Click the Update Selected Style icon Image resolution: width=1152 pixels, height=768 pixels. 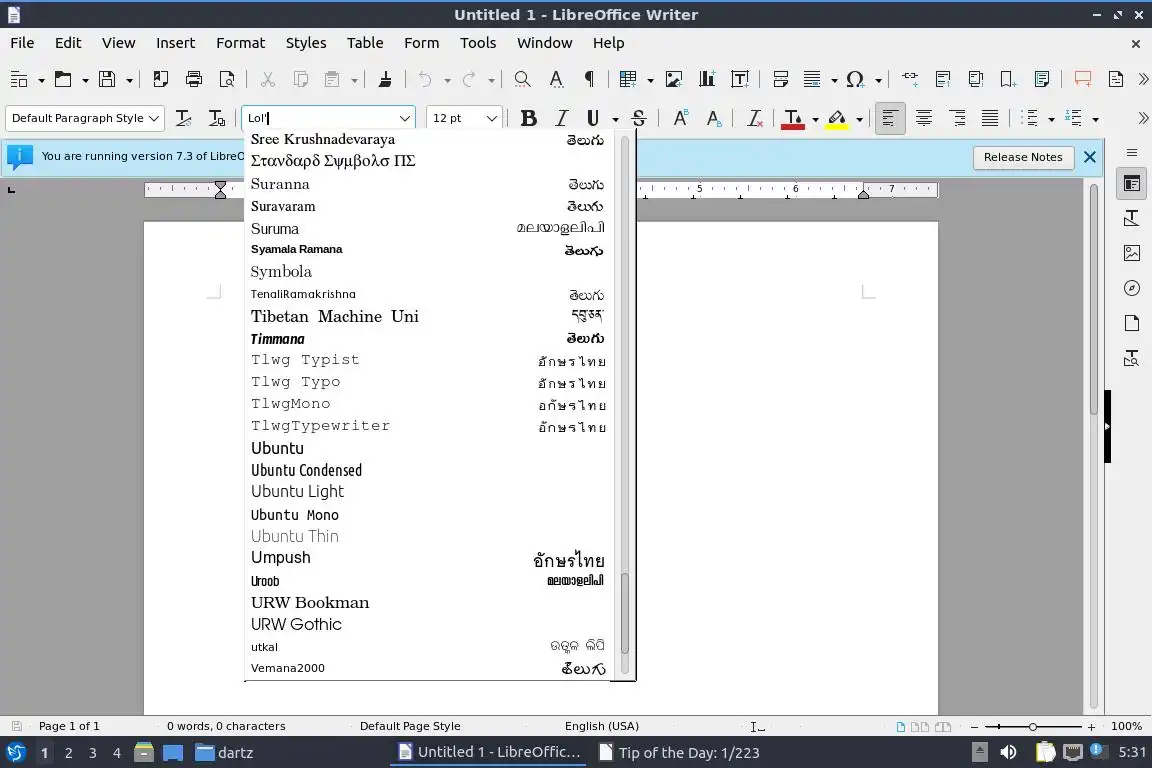[x=184, y=118]
